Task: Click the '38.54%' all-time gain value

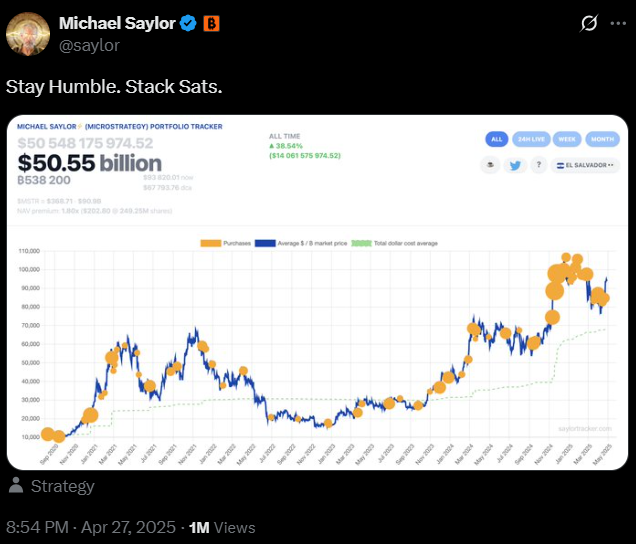Action: [x=286, y=146]
